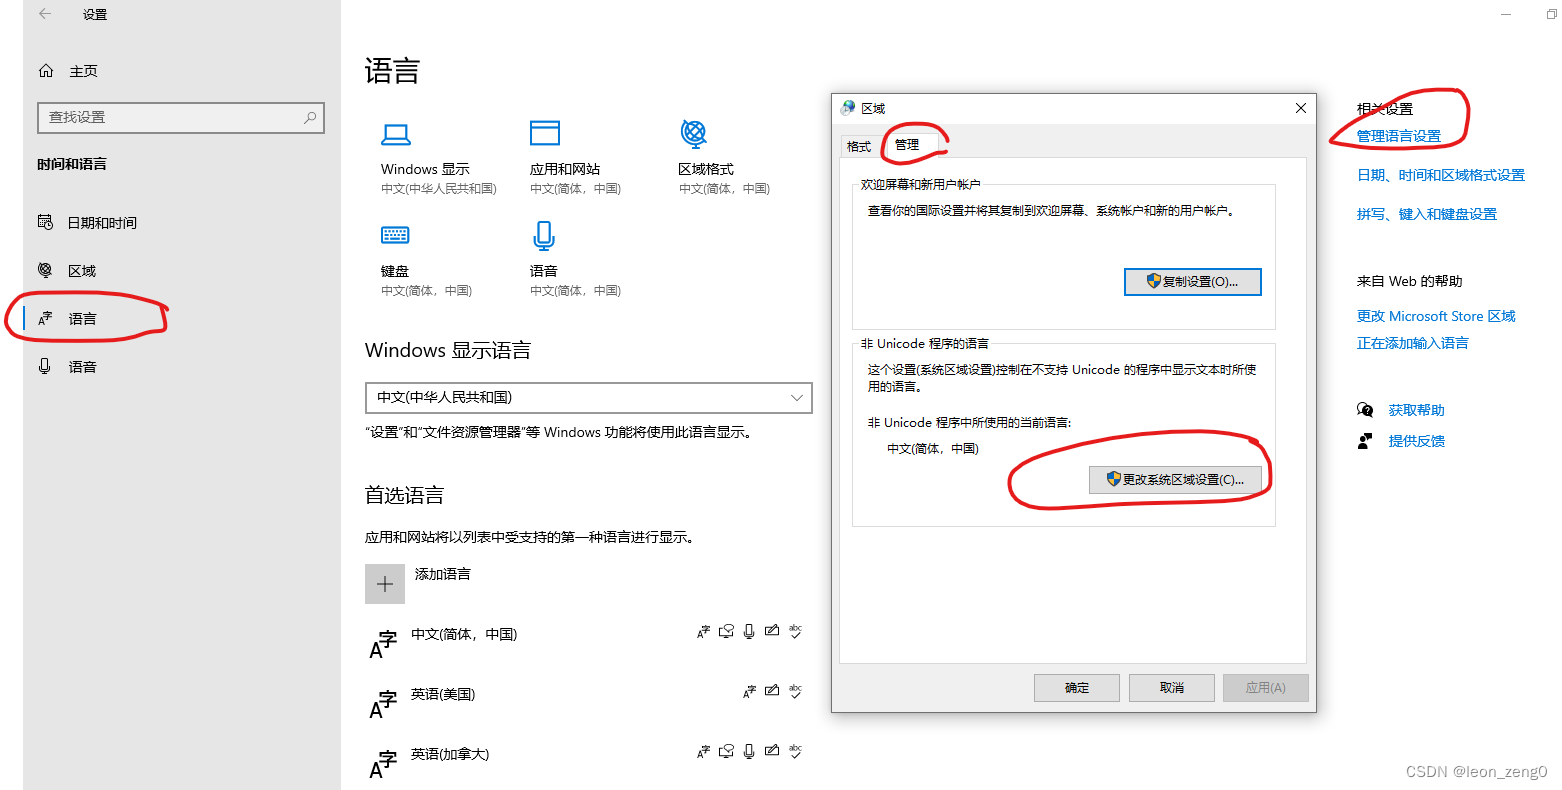Click the 取消 button

[1172, 688]
